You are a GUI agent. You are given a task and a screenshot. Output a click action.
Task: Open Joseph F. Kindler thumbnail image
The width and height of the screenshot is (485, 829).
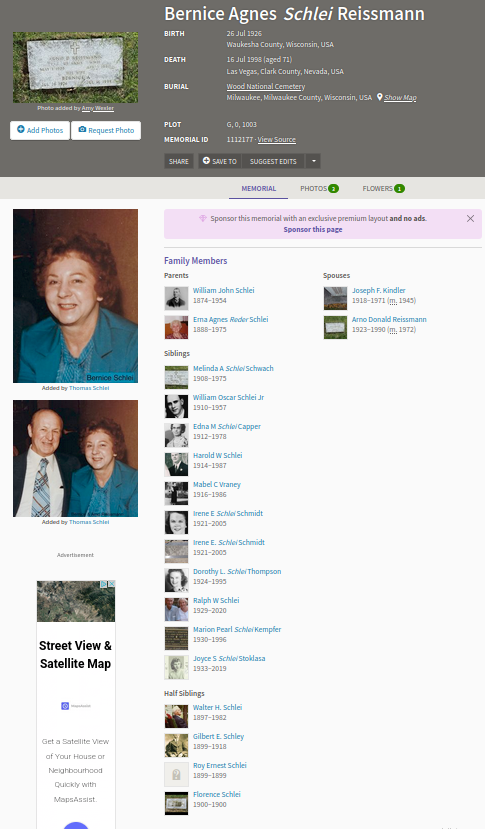pyautogui.click(x=335, y=298)
